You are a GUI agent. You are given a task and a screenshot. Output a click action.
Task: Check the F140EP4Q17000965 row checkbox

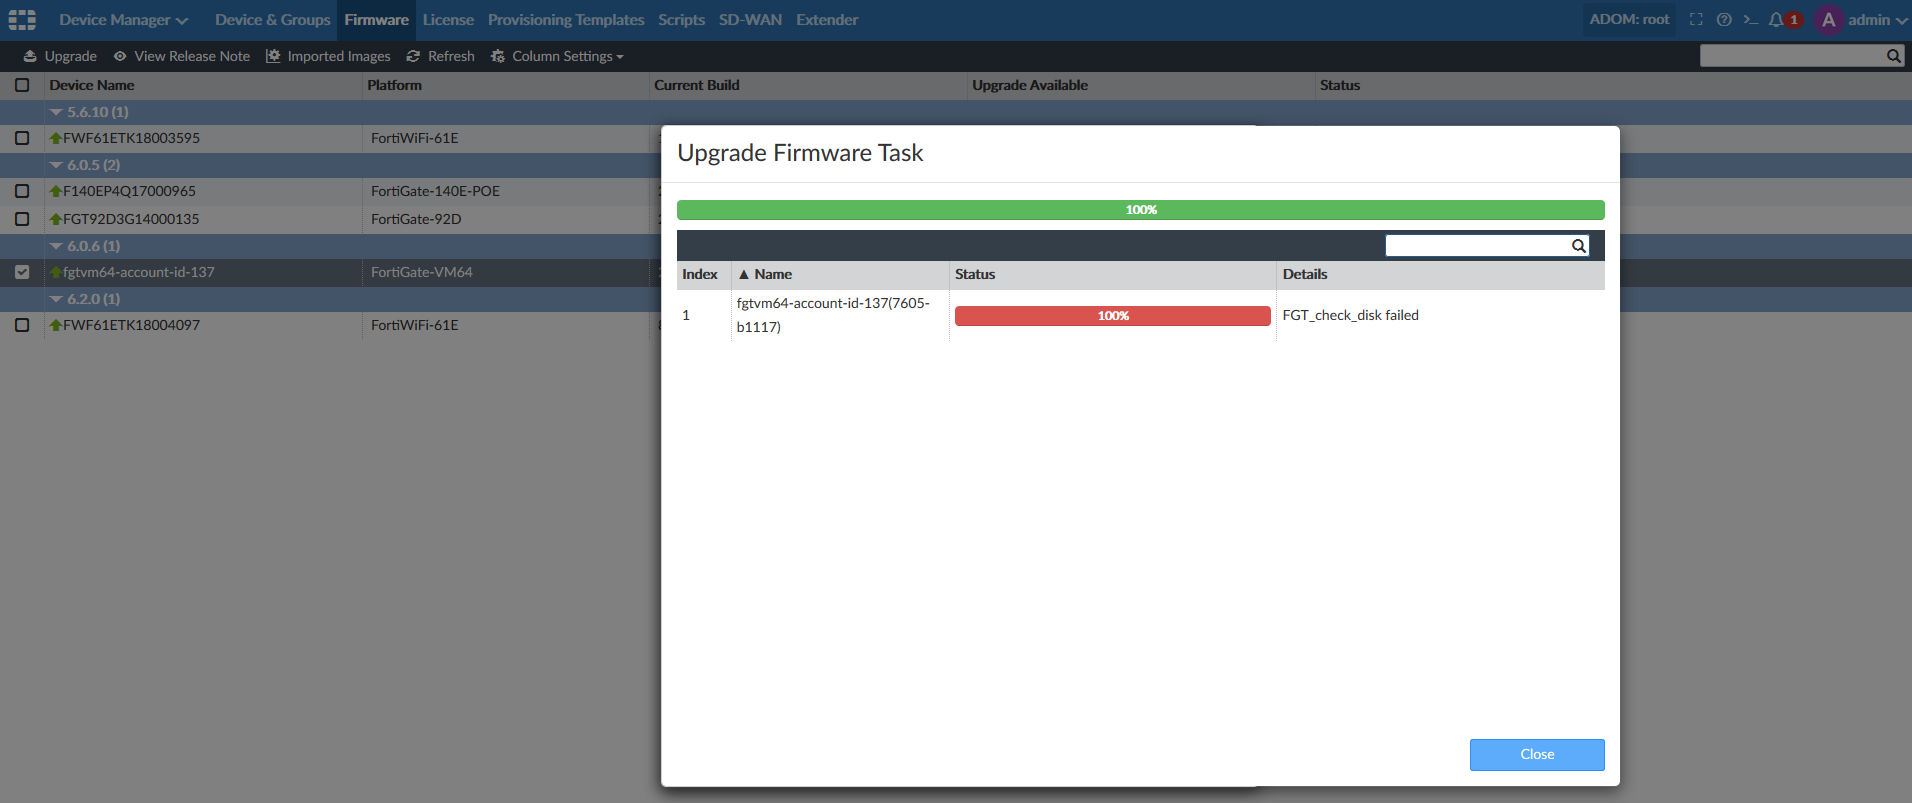point(22,191)
